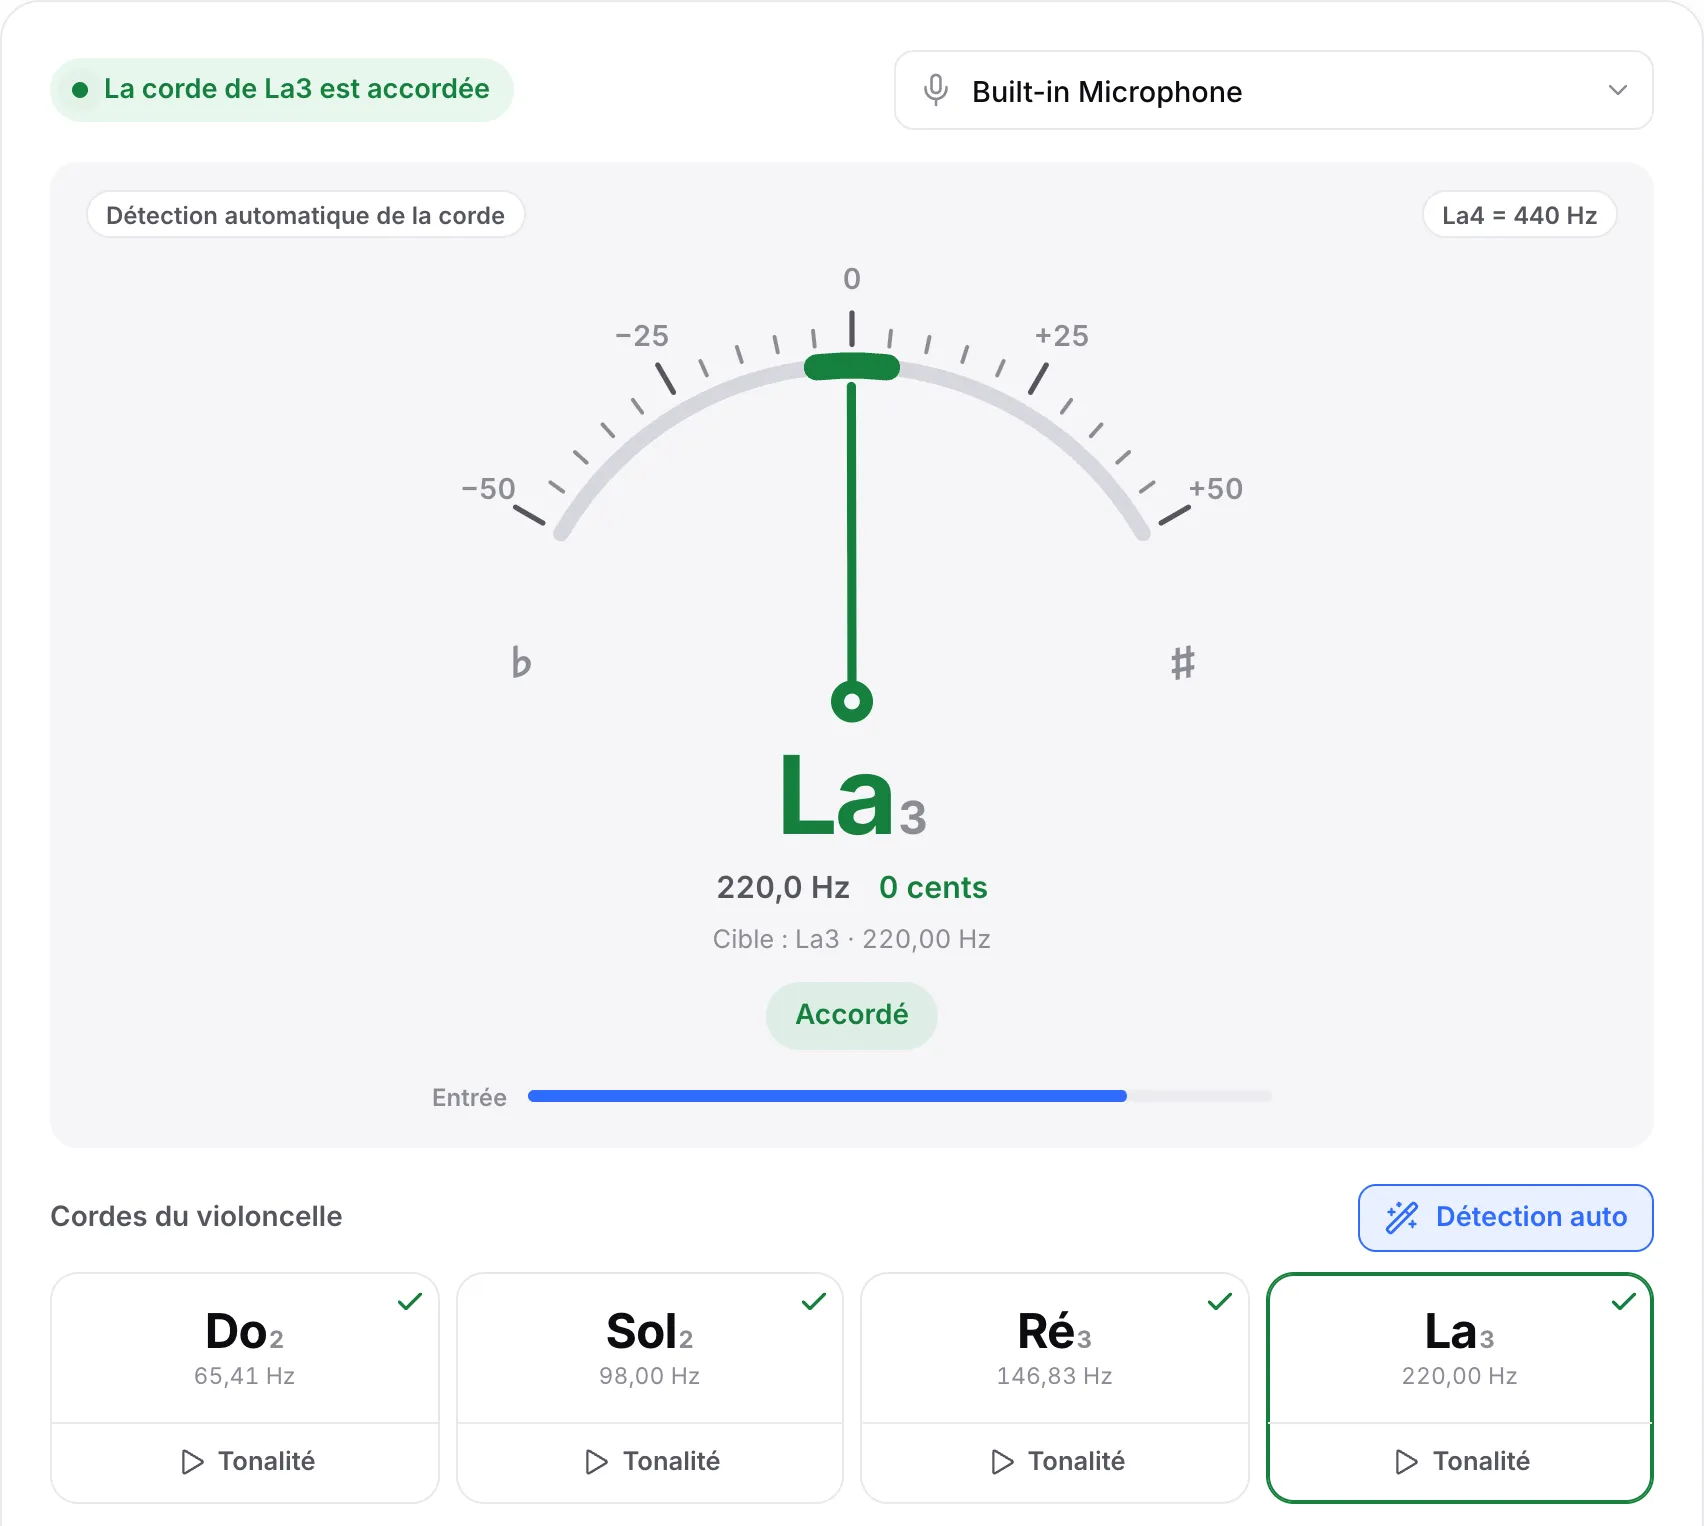Click the sharp symbol beside the gauge
The height and width of the screenshot is (1526, 1704).
point(1183,662)
